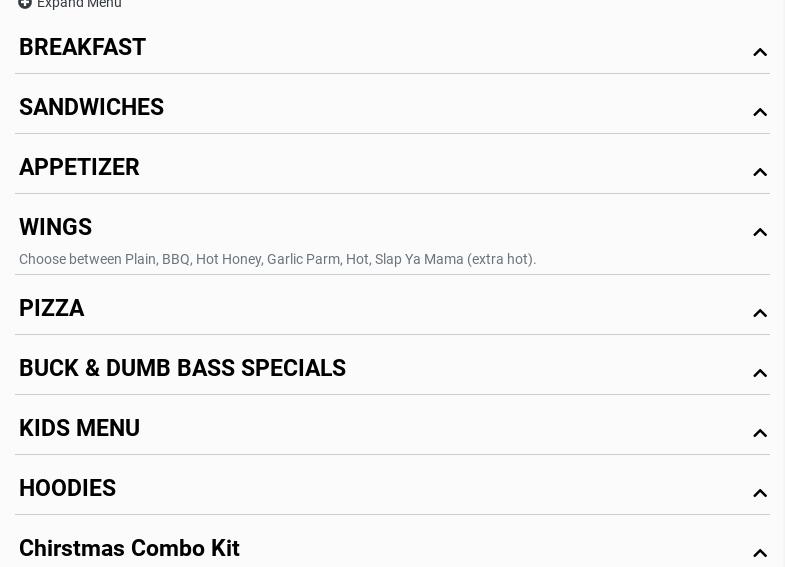Toggle the Sandwiches section chevron
Viewport: 785px width, 567px height.
coord(760,112)
